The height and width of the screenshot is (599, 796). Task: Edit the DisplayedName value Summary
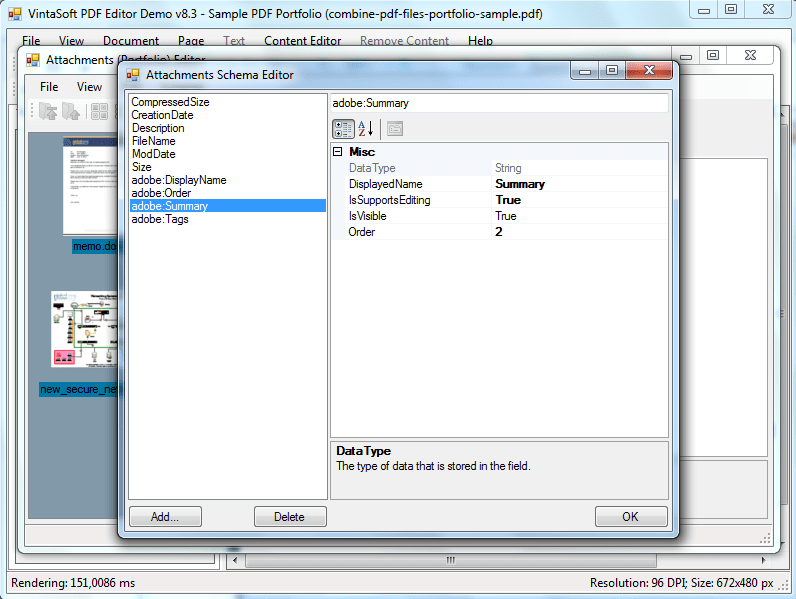(580, 184)
